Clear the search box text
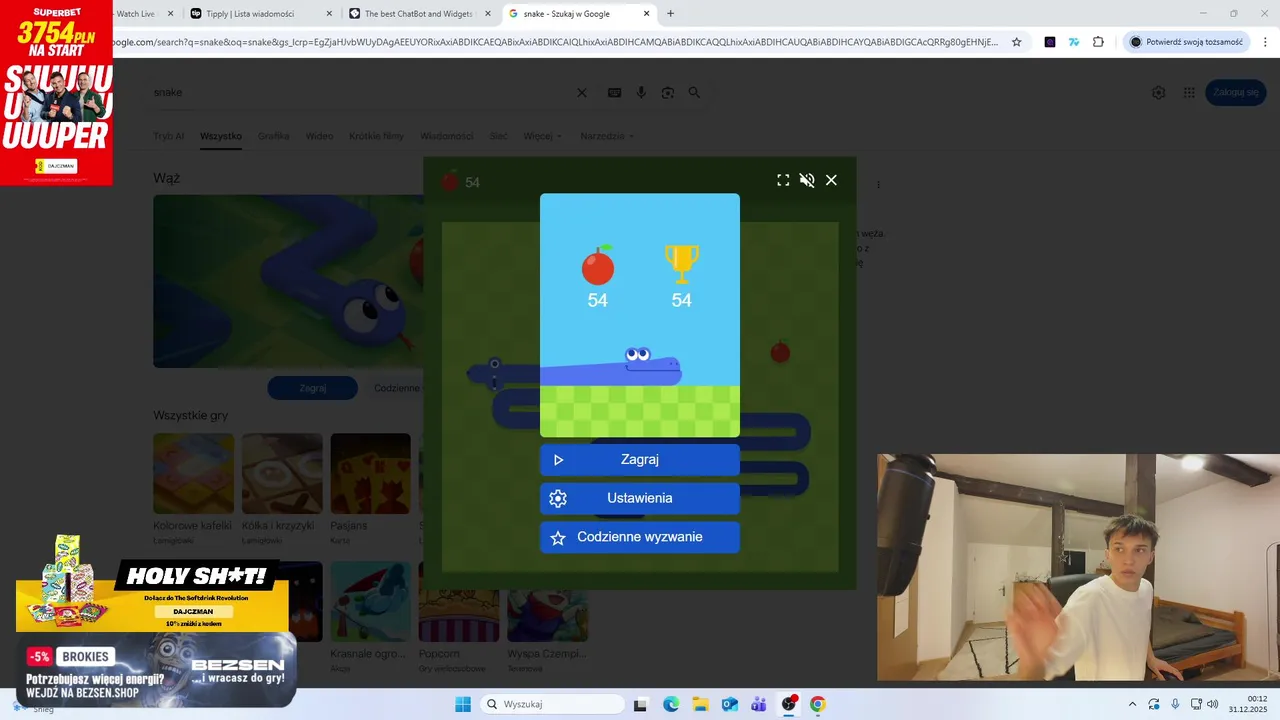1280x720 pixels. tap(582, 92)
